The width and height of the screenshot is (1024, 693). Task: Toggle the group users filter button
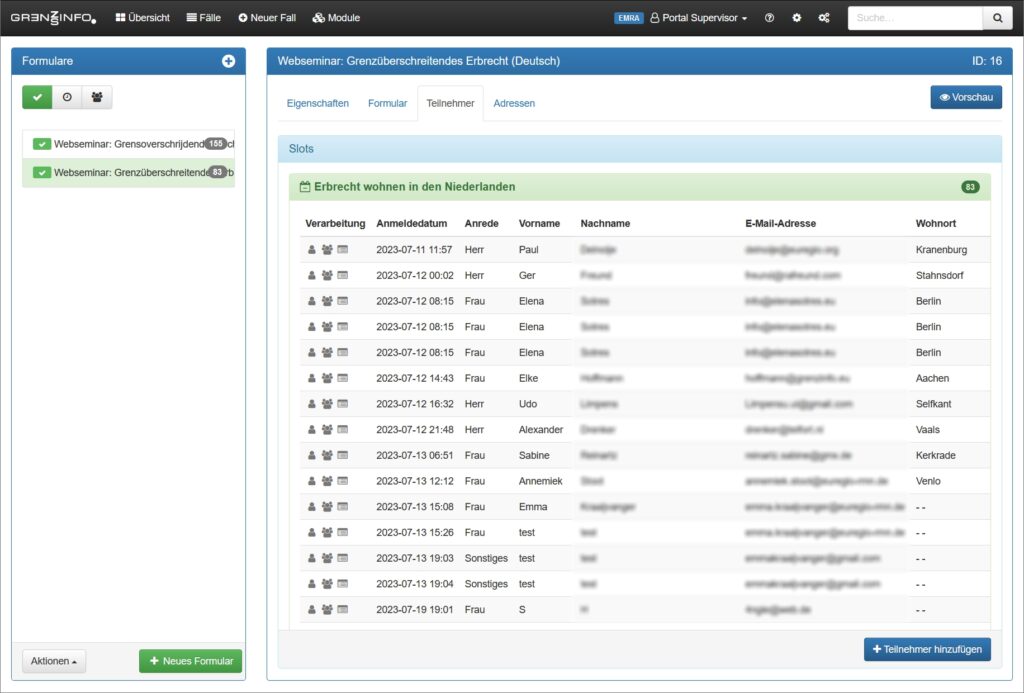tap(97, 97)
